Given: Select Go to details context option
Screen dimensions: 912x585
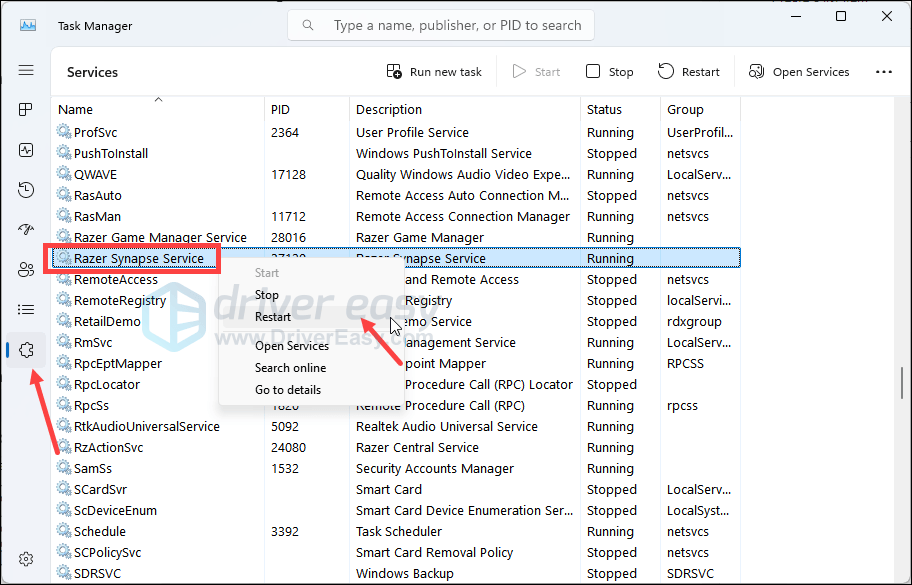Looking at the screenshot, I should coord(288,390).
